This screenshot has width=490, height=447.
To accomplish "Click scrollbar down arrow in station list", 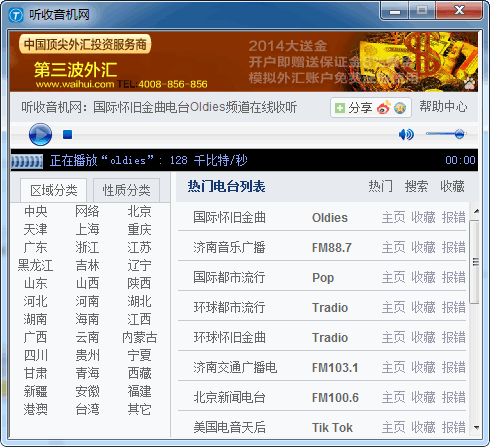I will (x=476, y=427).
